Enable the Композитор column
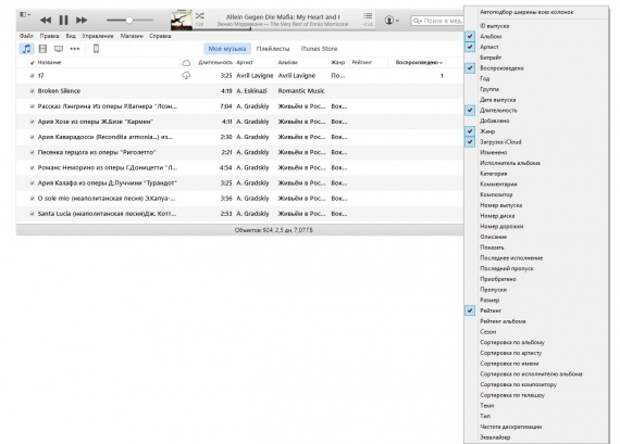The image size is (620, 444). [496, 195]
